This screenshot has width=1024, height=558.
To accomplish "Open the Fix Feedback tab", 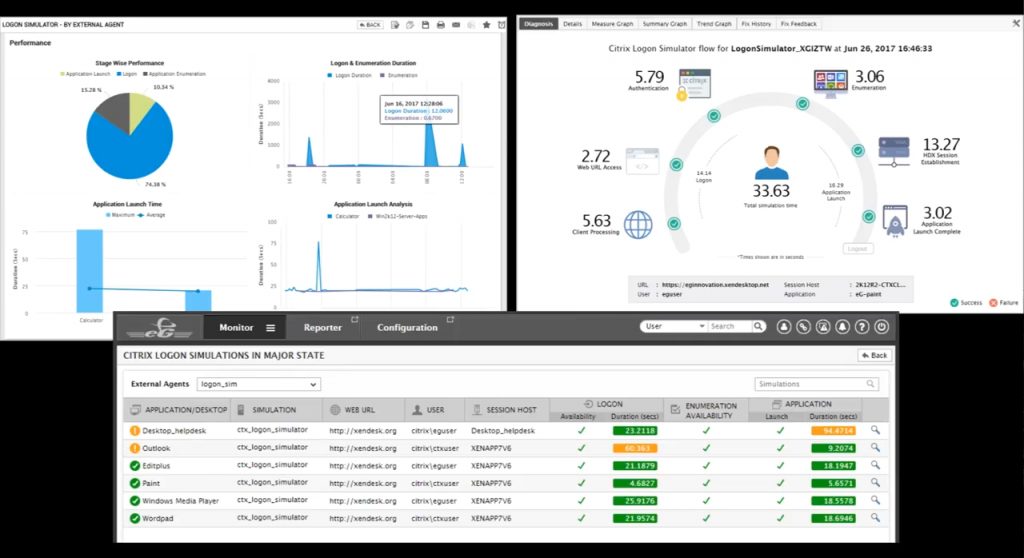I will click(x=798, y=24).
